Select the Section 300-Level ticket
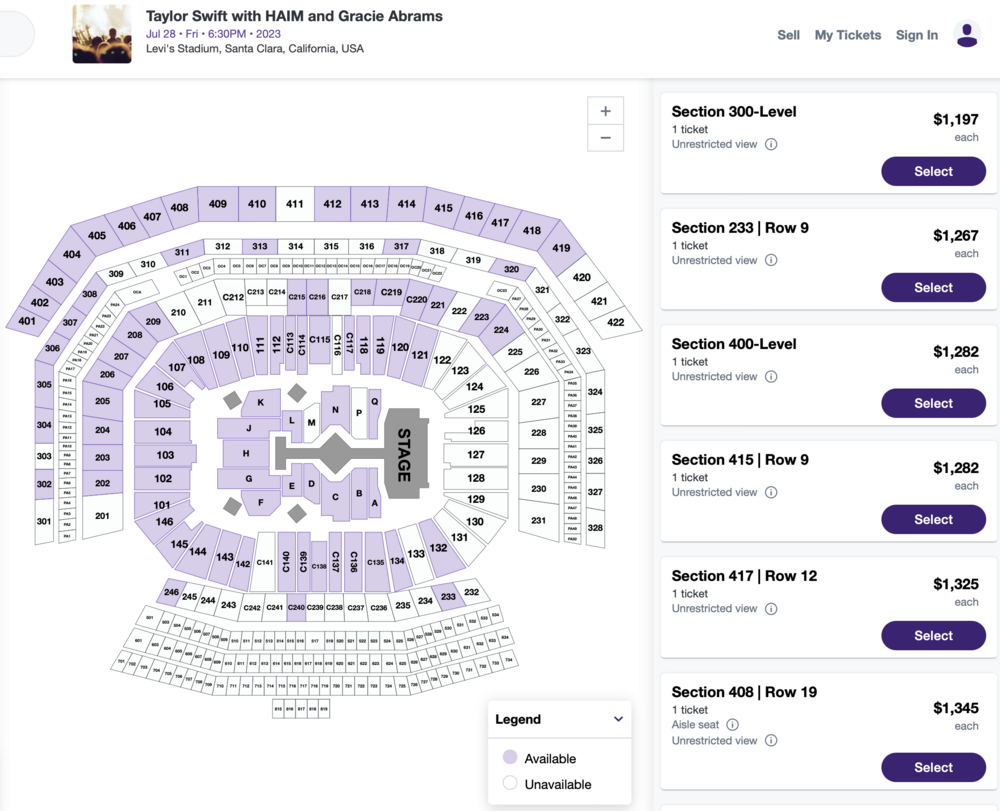The height and width of the screenshot is (811, 1000). point(933,171)
